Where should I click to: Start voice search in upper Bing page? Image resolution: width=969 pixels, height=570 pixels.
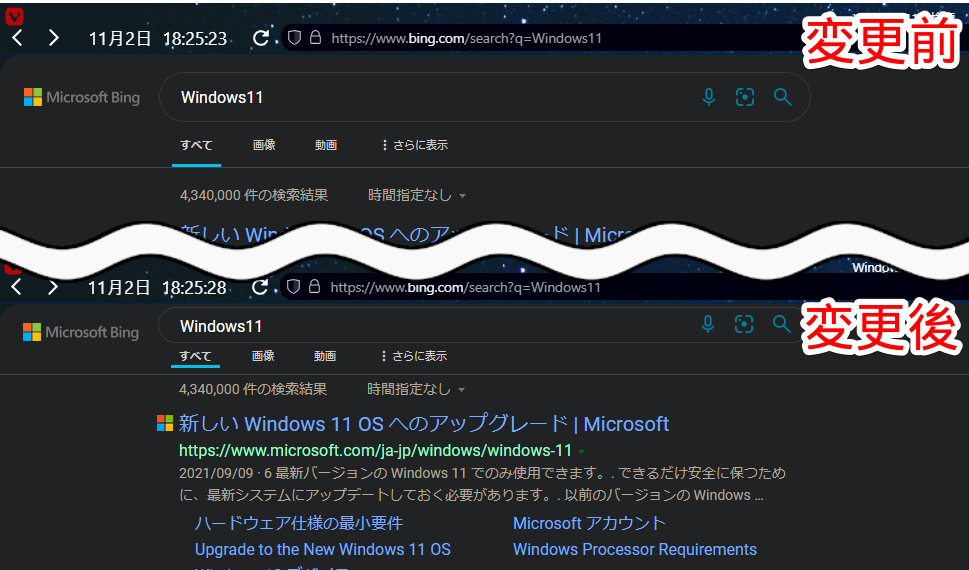pyautogui.click(x=709, y=97)
